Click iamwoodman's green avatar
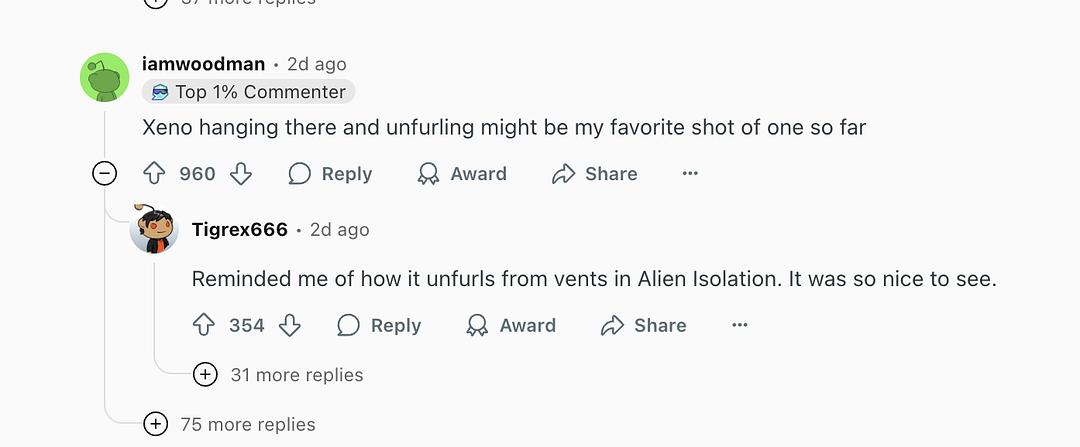 point(105,77)
